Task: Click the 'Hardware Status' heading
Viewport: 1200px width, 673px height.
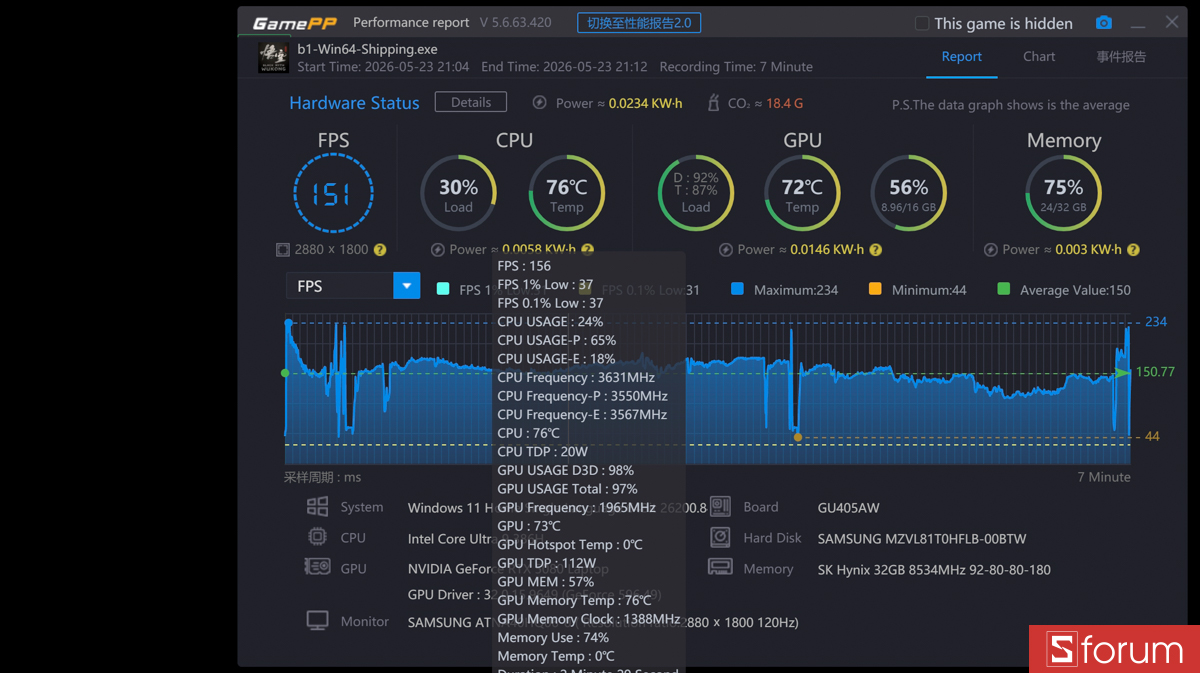Action: pyautogui.click(x=354, y=102)
